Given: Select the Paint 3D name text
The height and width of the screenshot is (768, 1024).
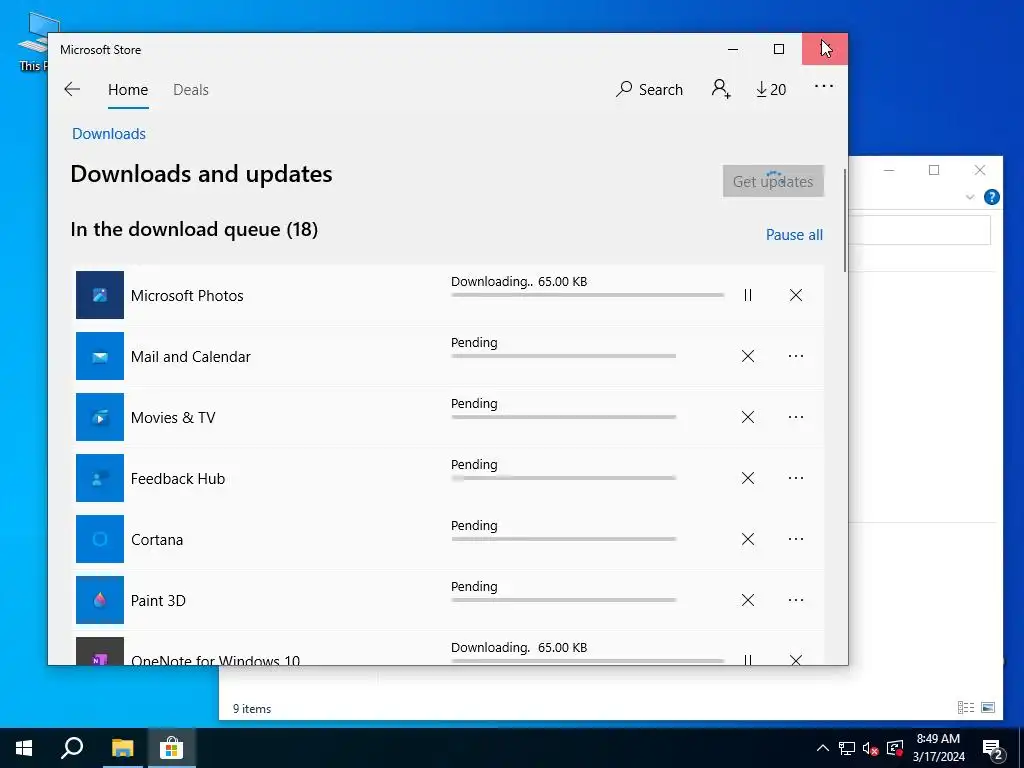Looking at the screenshot, I should 158,601.
